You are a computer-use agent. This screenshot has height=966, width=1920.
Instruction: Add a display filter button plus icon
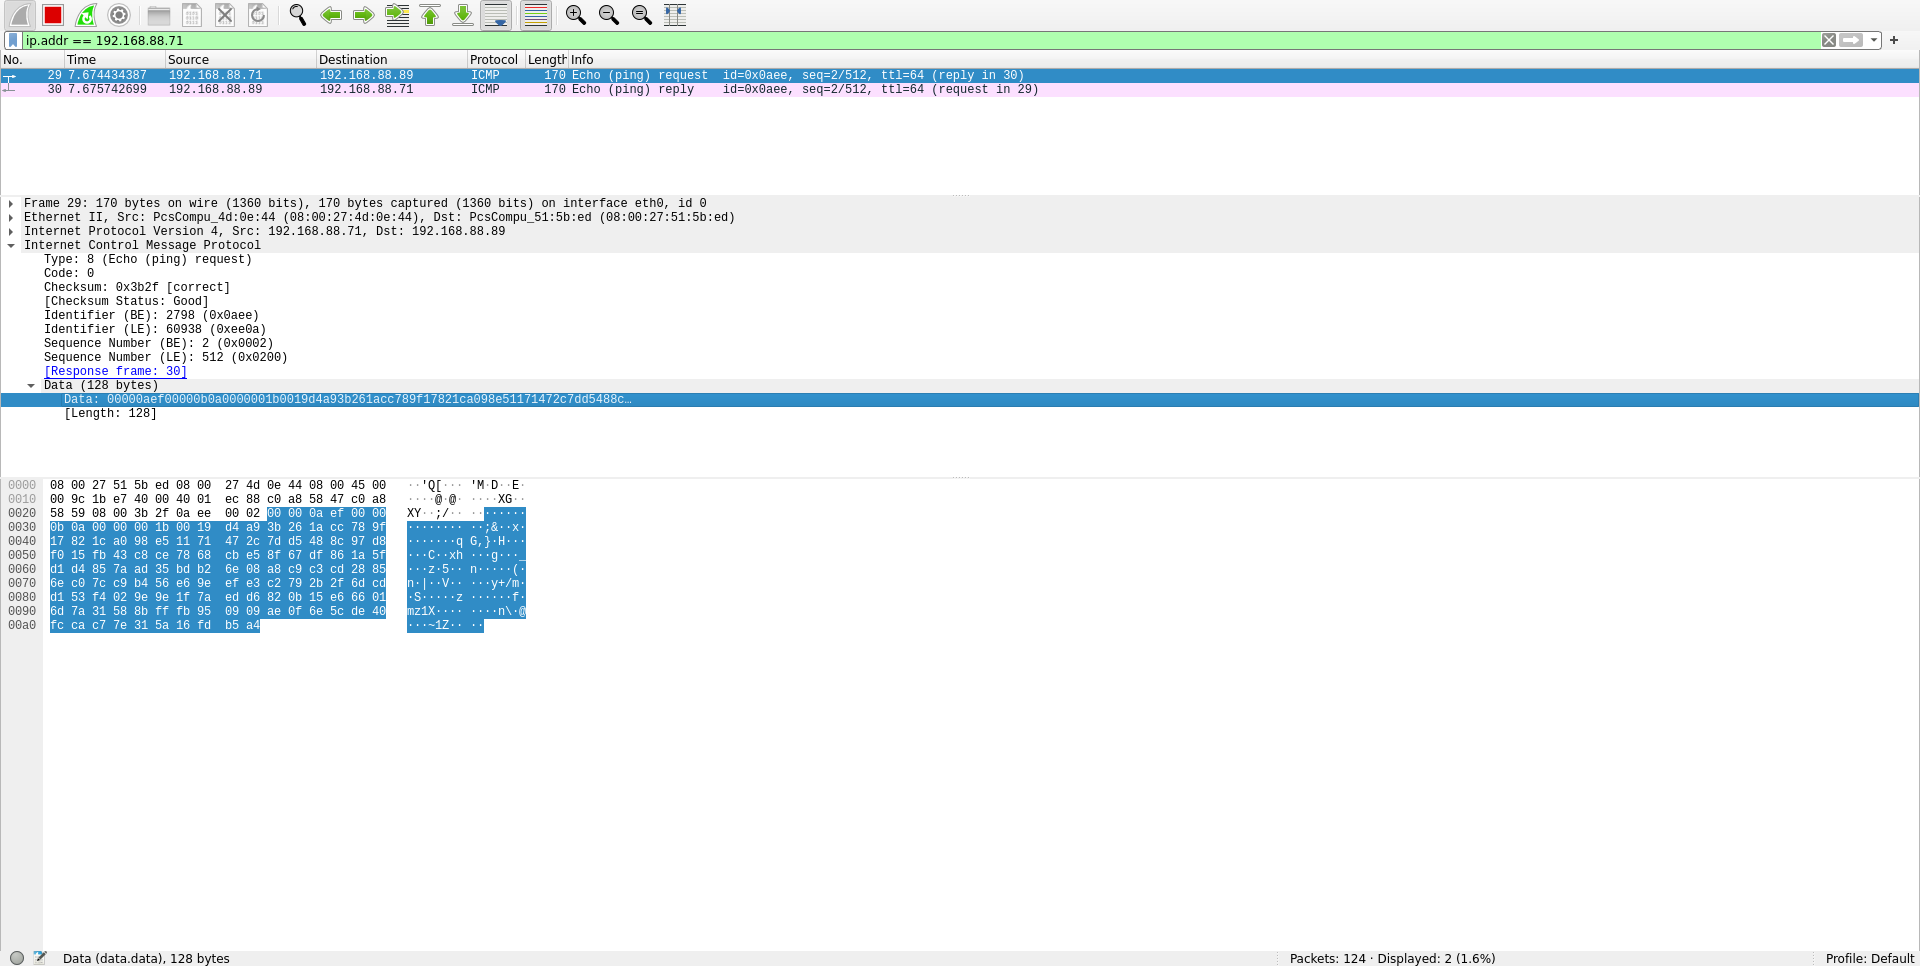[x=1894, y=41]
